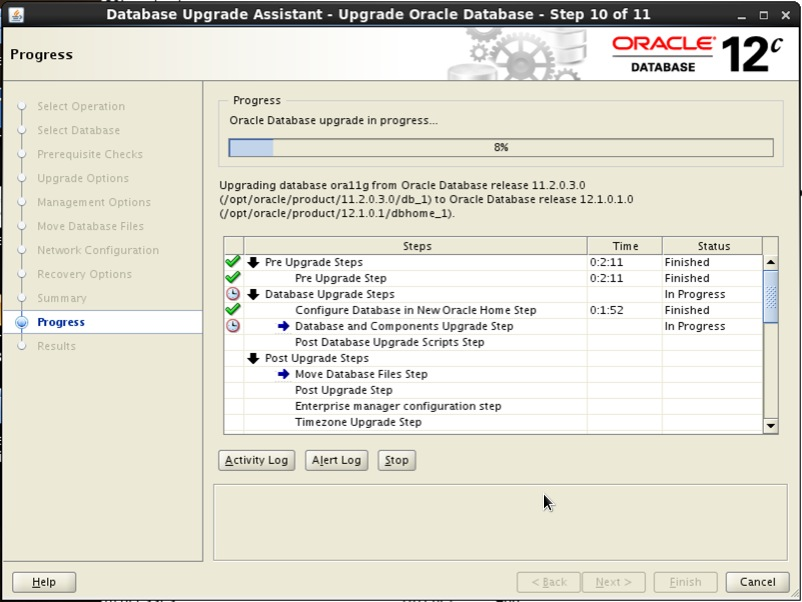This screenshot has height=602, width=802.
Task: Click the steps table scroll down arrow
Action: pos(771,426)
